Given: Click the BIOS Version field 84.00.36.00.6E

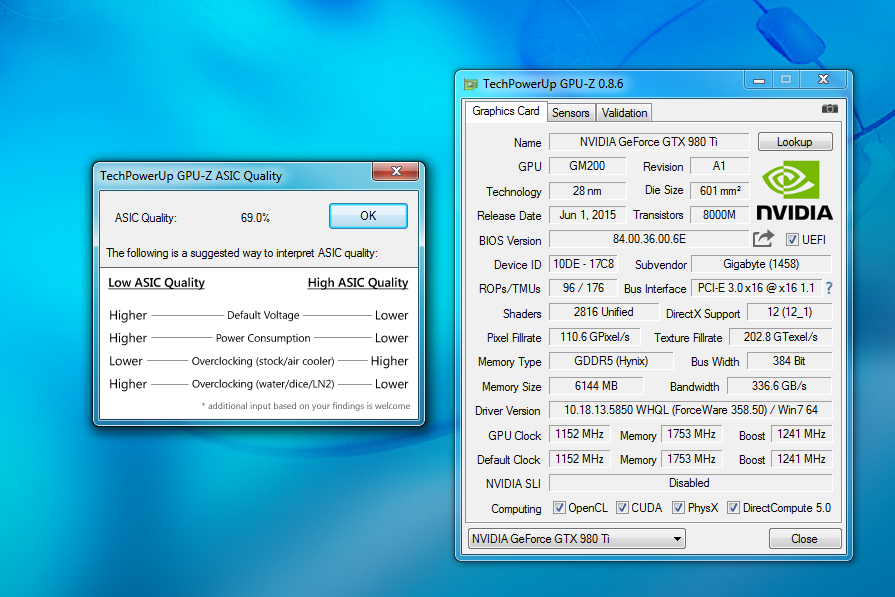Looking at the screenshot, I should (649, 239).
